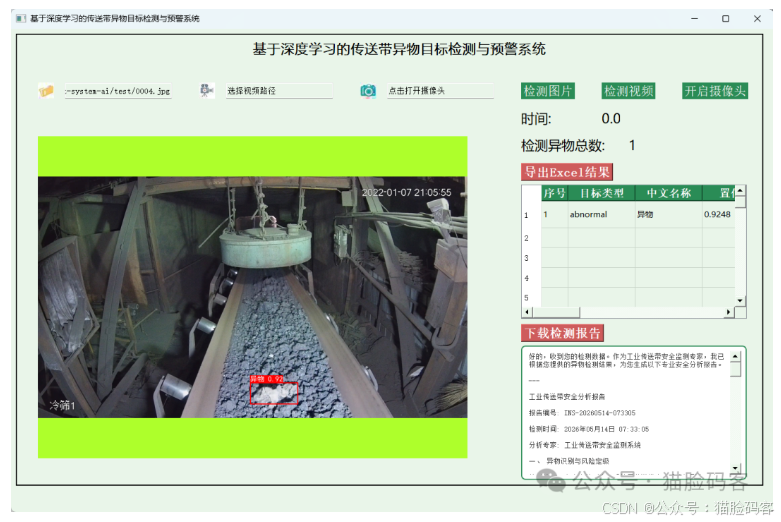Click results table scroll-right arrow
781x522 pixels.
(729, 312)
